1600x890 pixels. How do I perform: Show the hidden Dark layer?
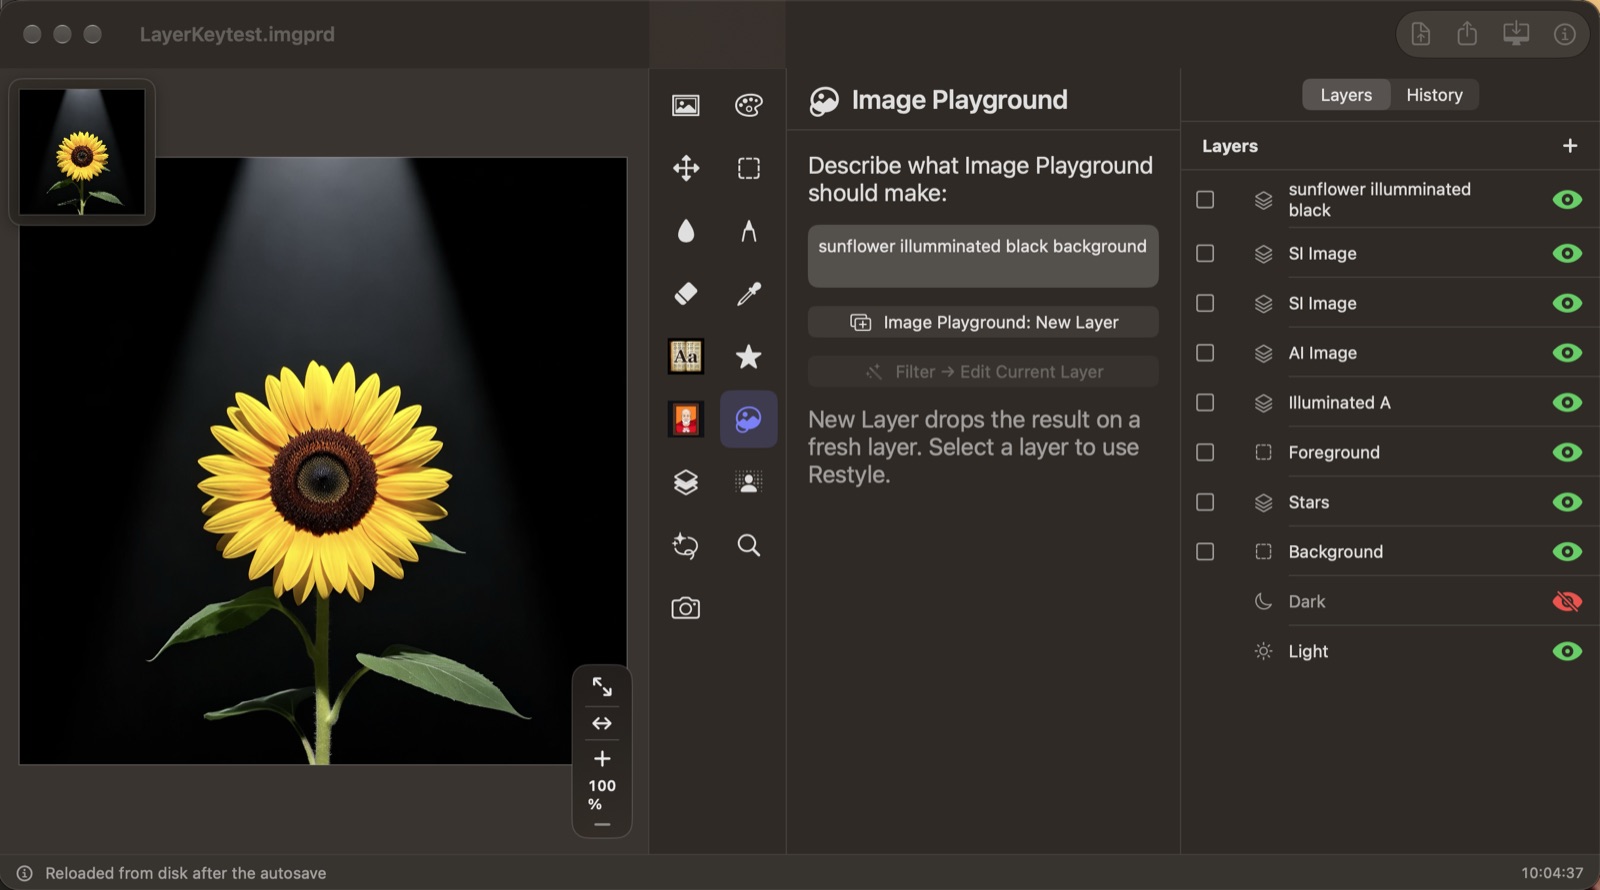pos(1567,601)
